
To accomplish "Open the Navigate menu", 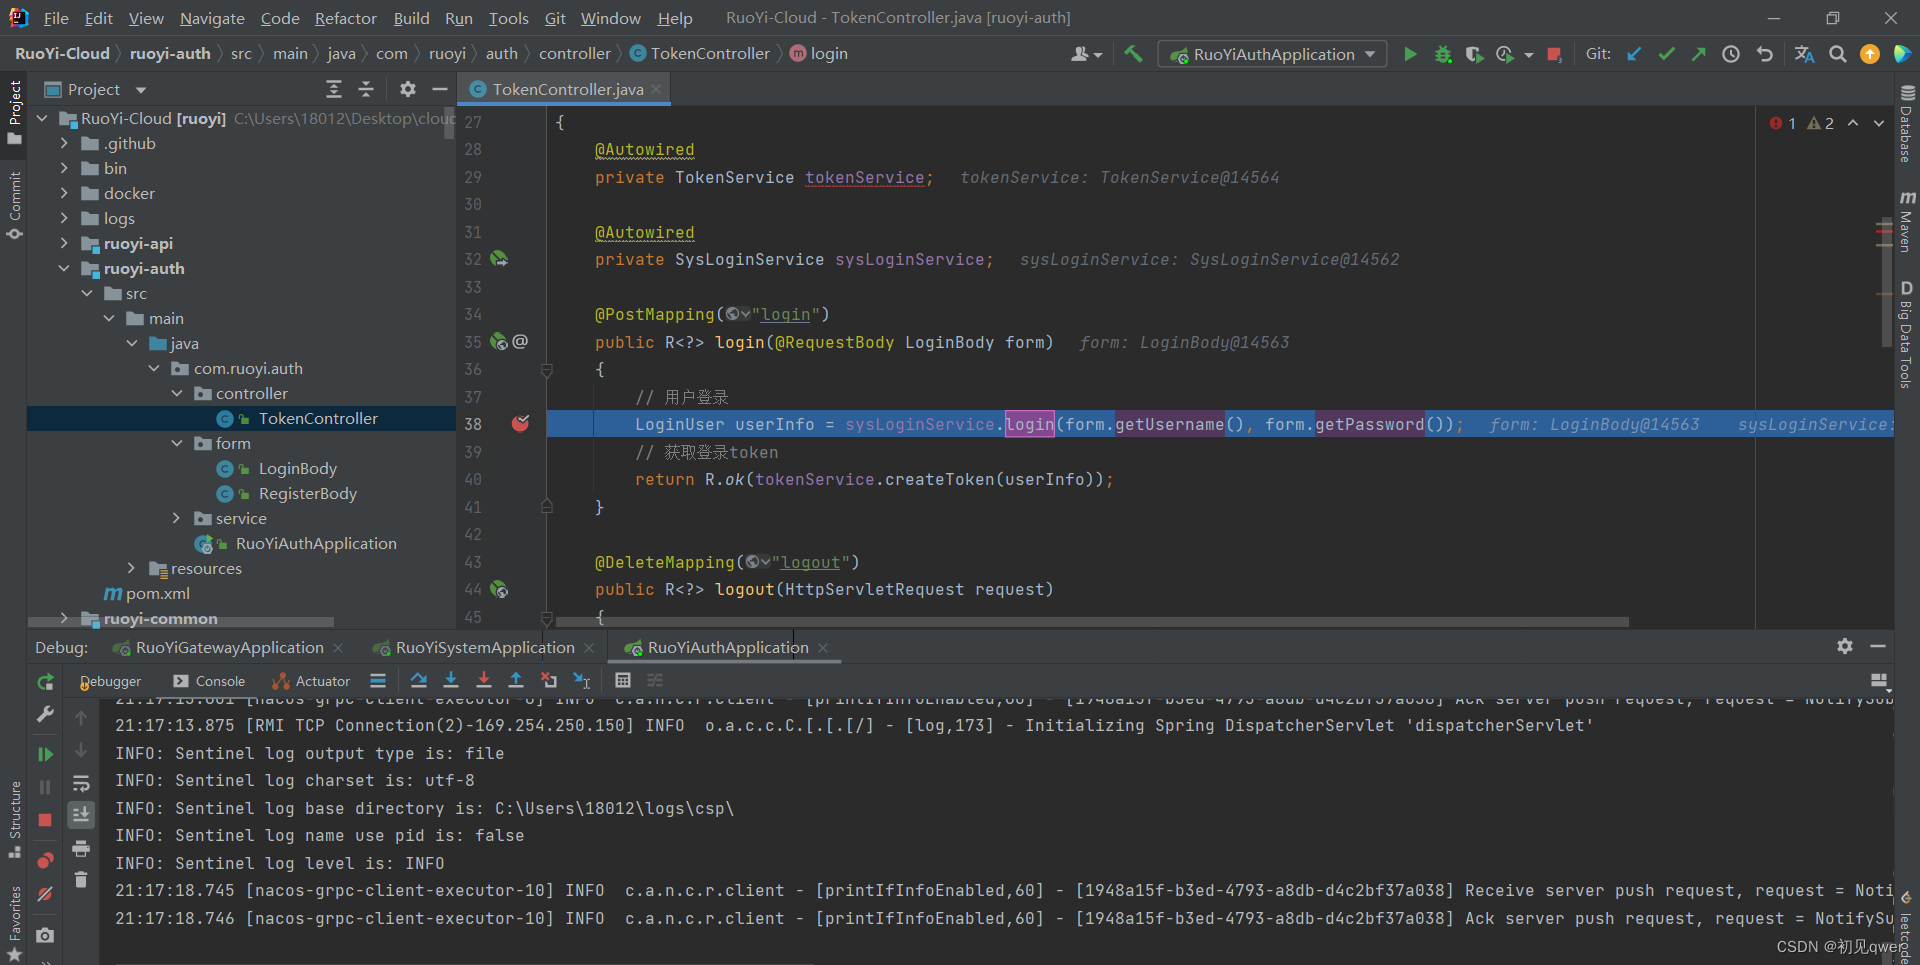I will pos(212,18).
